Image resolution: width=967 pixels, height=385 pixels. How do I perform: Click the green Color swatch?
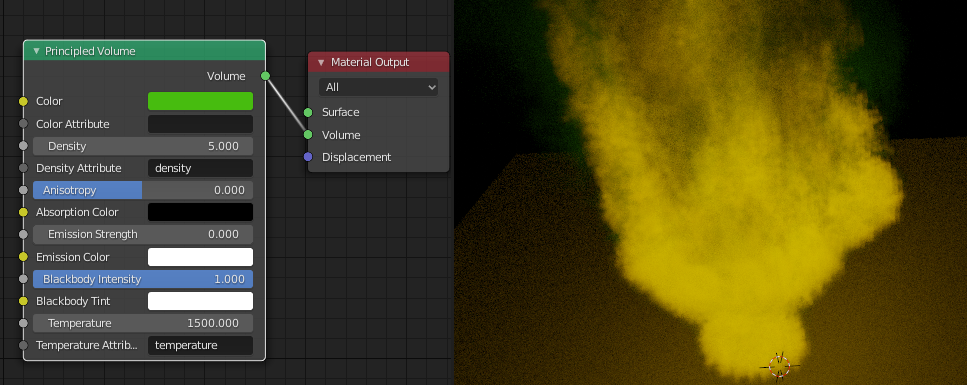click(x=200, y=101)
